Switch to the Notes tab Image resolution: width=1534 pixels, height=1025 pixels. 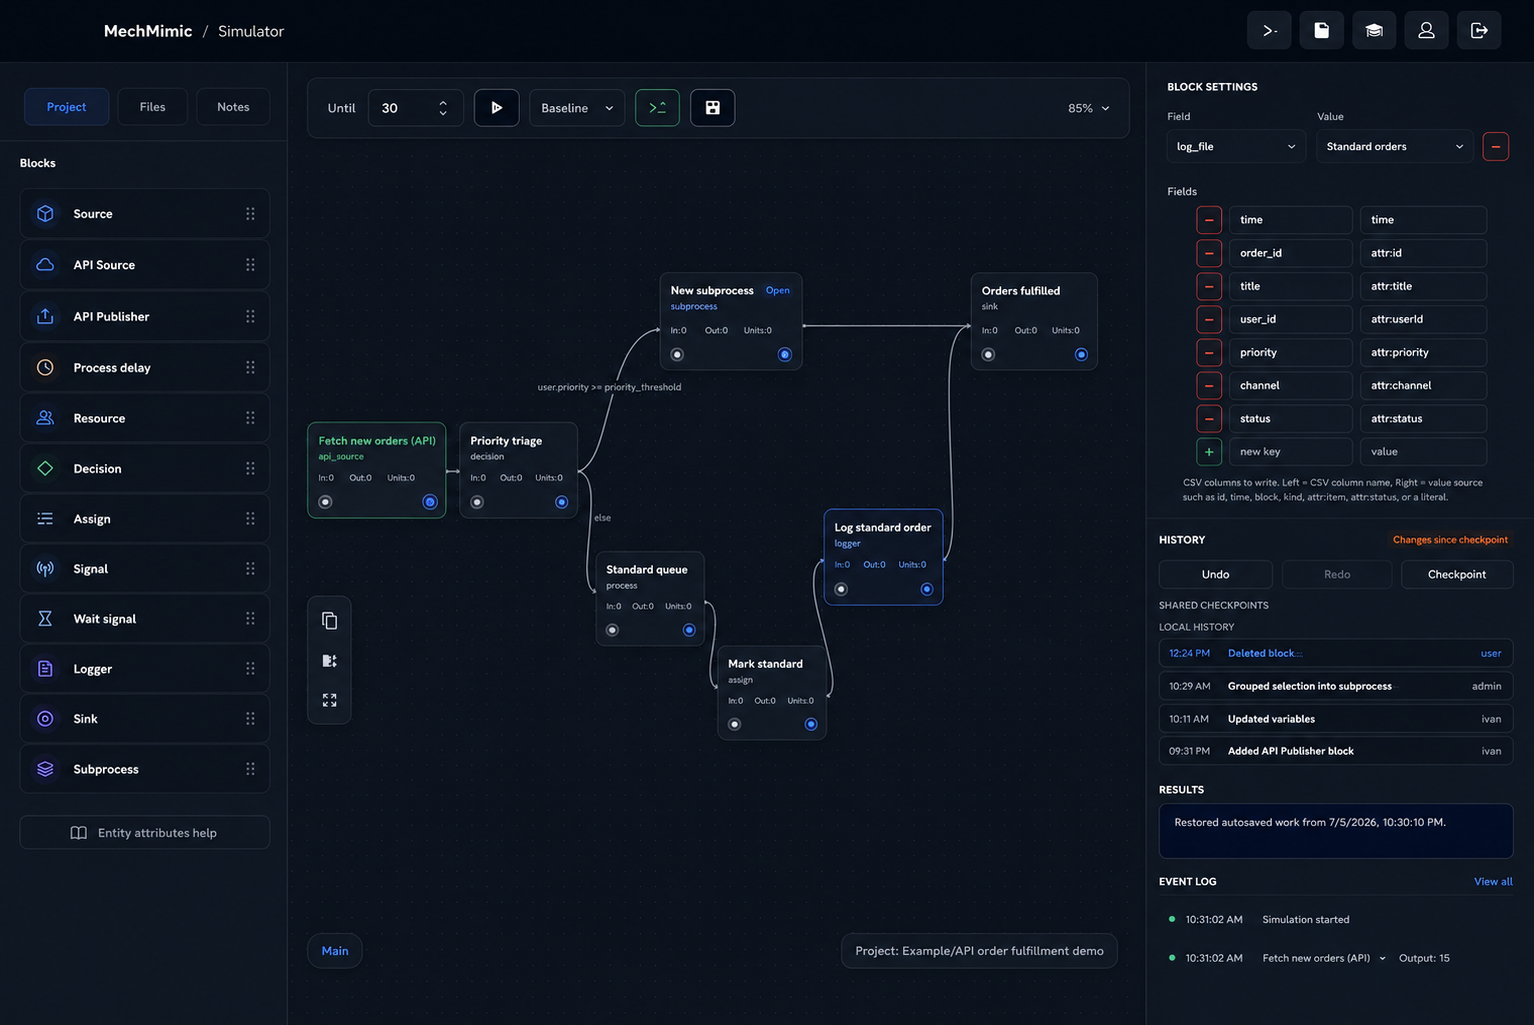(x=233, y=107)
